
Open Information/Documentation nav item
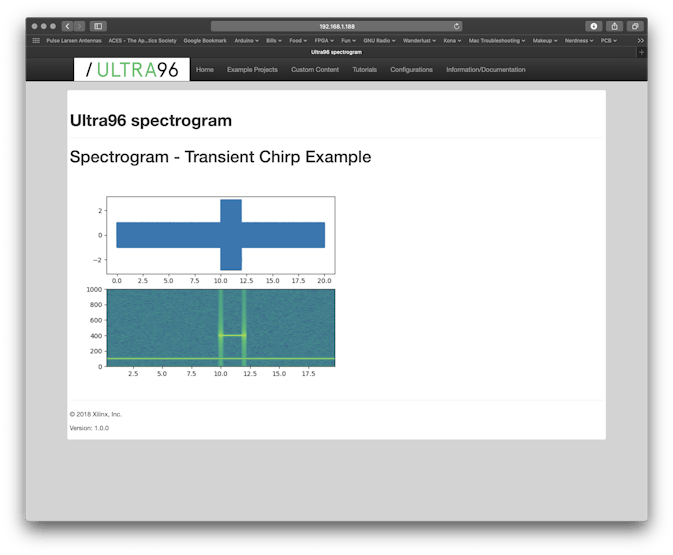pos(485,70)
